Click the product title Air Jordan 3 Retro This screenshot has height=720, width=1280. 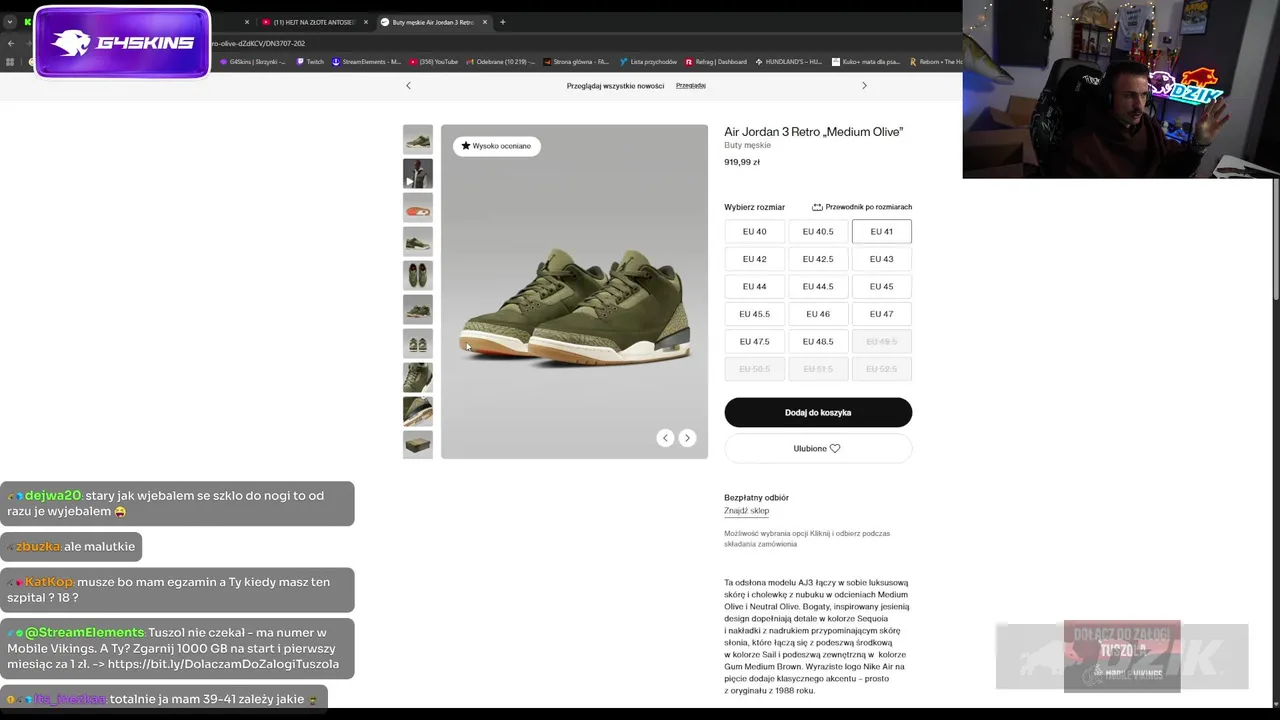(813, 132)
